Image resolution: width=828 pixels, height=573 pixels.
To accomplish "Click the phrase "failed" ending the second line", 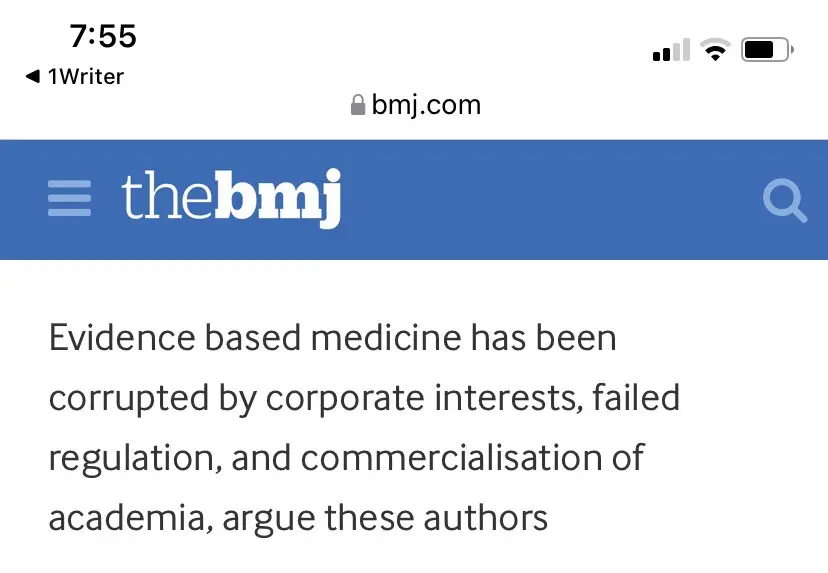I will click(636, 398).
